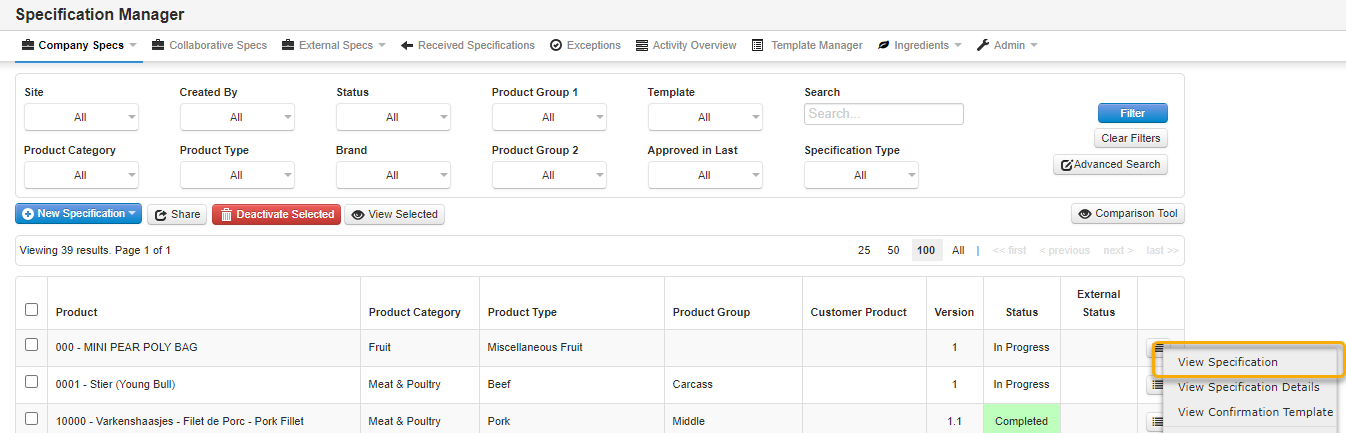Viewport: 1346px width, 433px height.
Task: Click the Comparison Tool eye icon
Action: [1084, 214]
